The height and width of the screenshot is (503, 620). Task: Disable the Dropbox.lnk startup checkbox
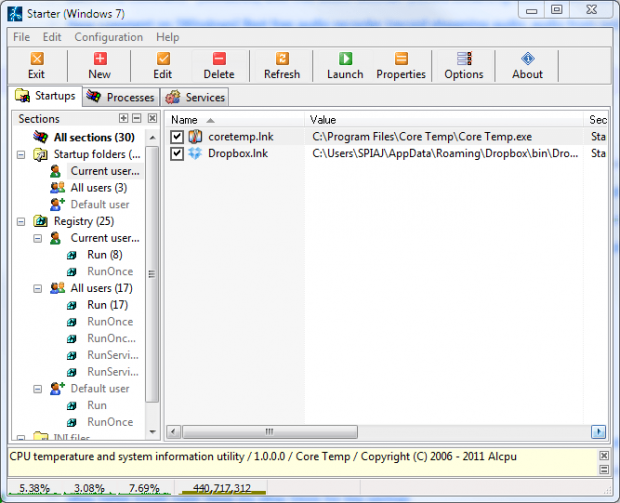point(177,154)
